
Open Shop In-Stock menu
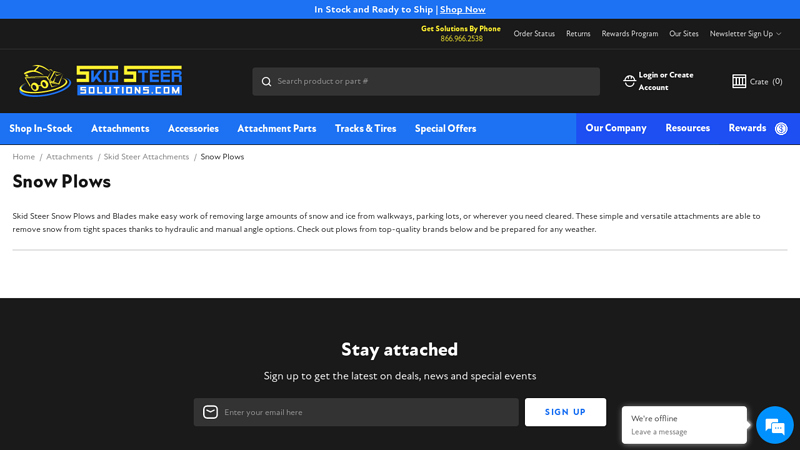(x=41, y=129)
